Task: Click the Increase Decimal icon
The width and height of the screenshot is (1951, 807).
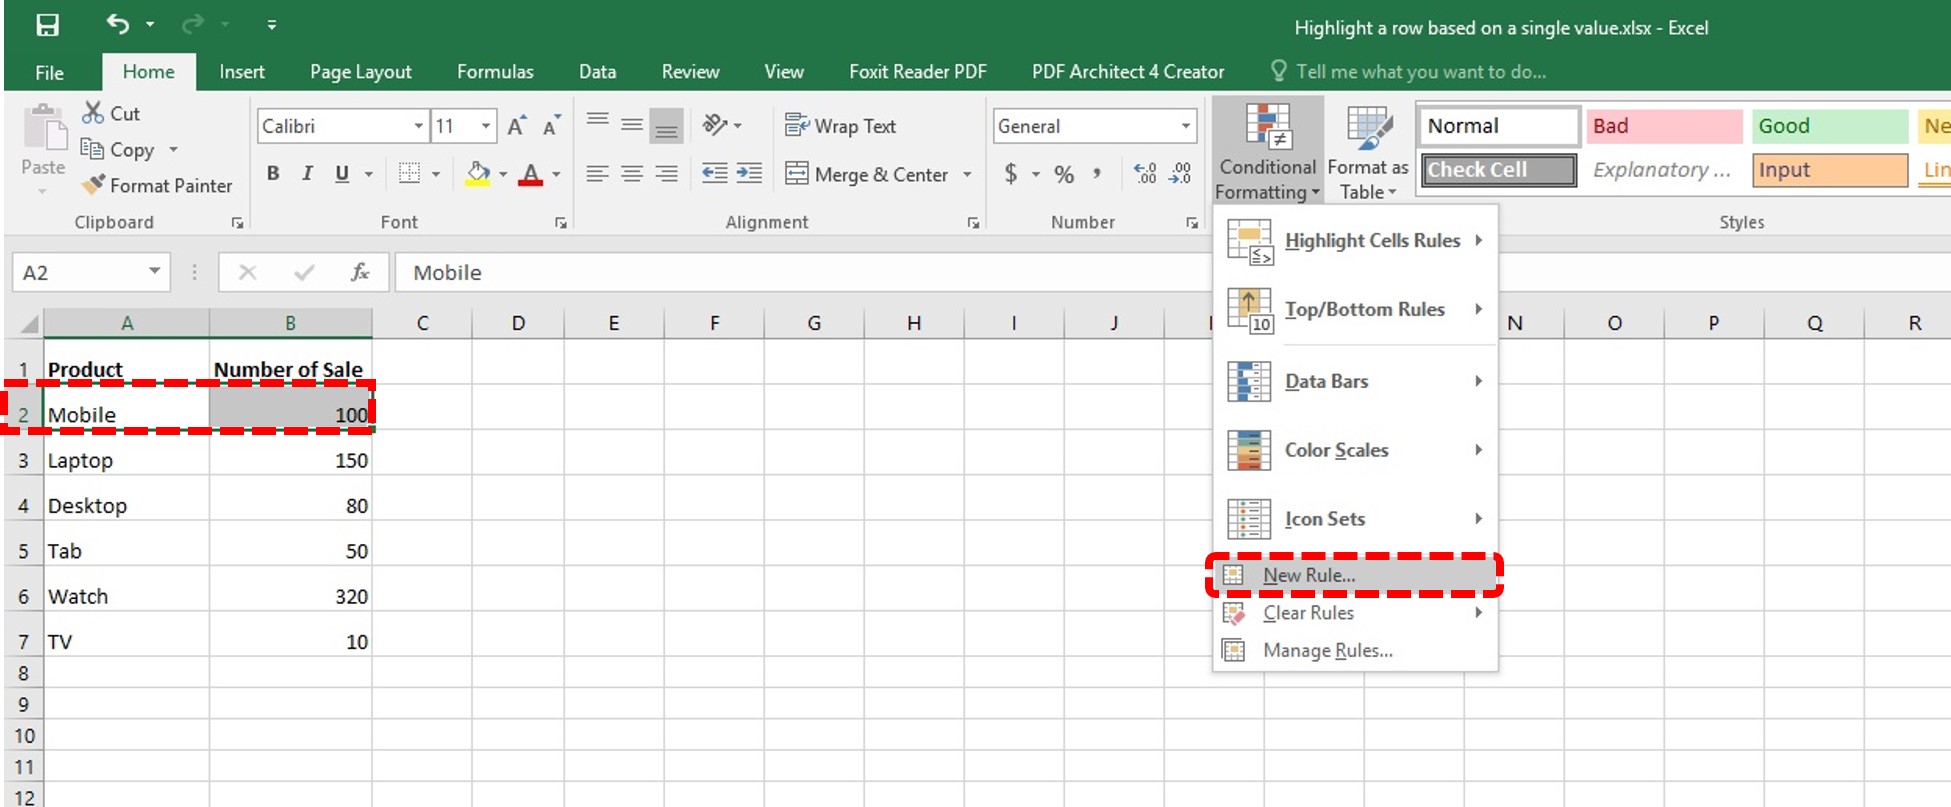Action: pyautogui.click(x=1146, y=174)
